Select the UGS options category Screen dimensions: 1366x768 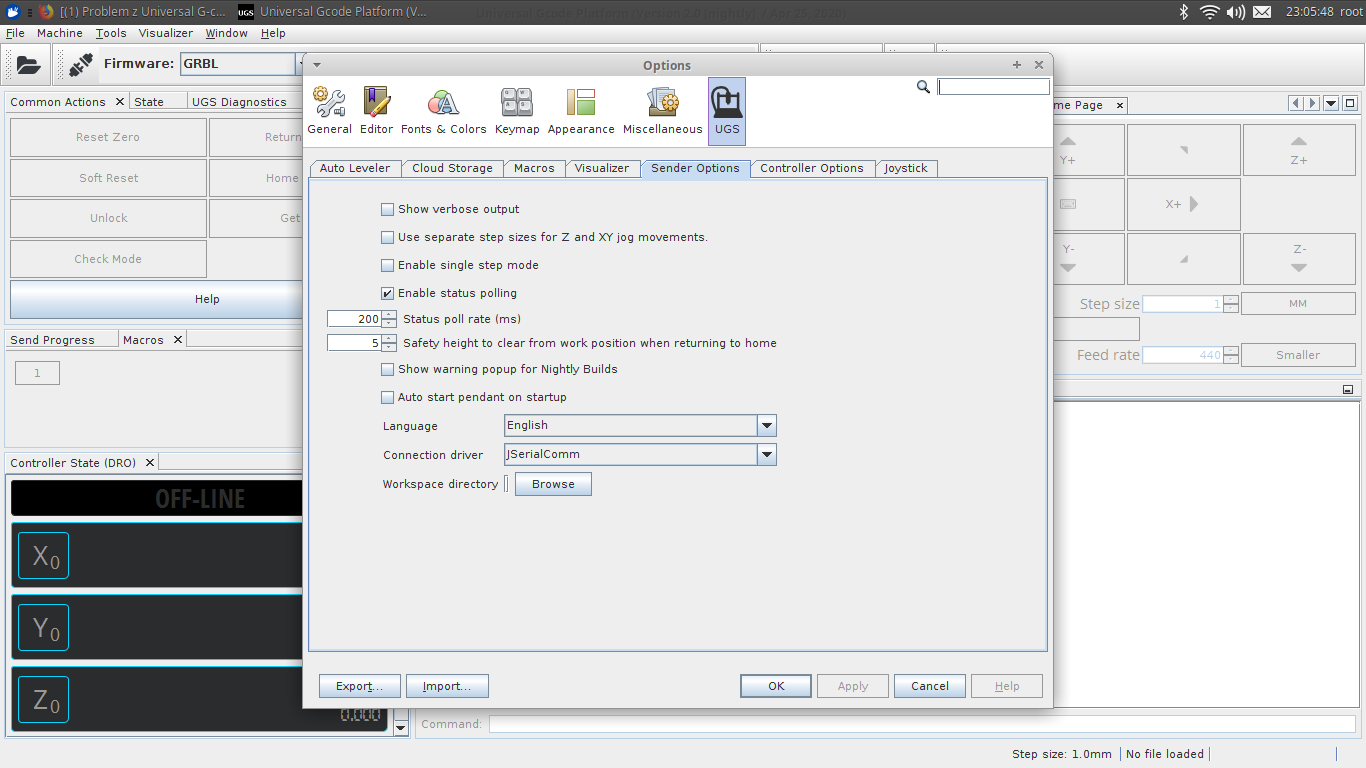[x=727, y=111]
